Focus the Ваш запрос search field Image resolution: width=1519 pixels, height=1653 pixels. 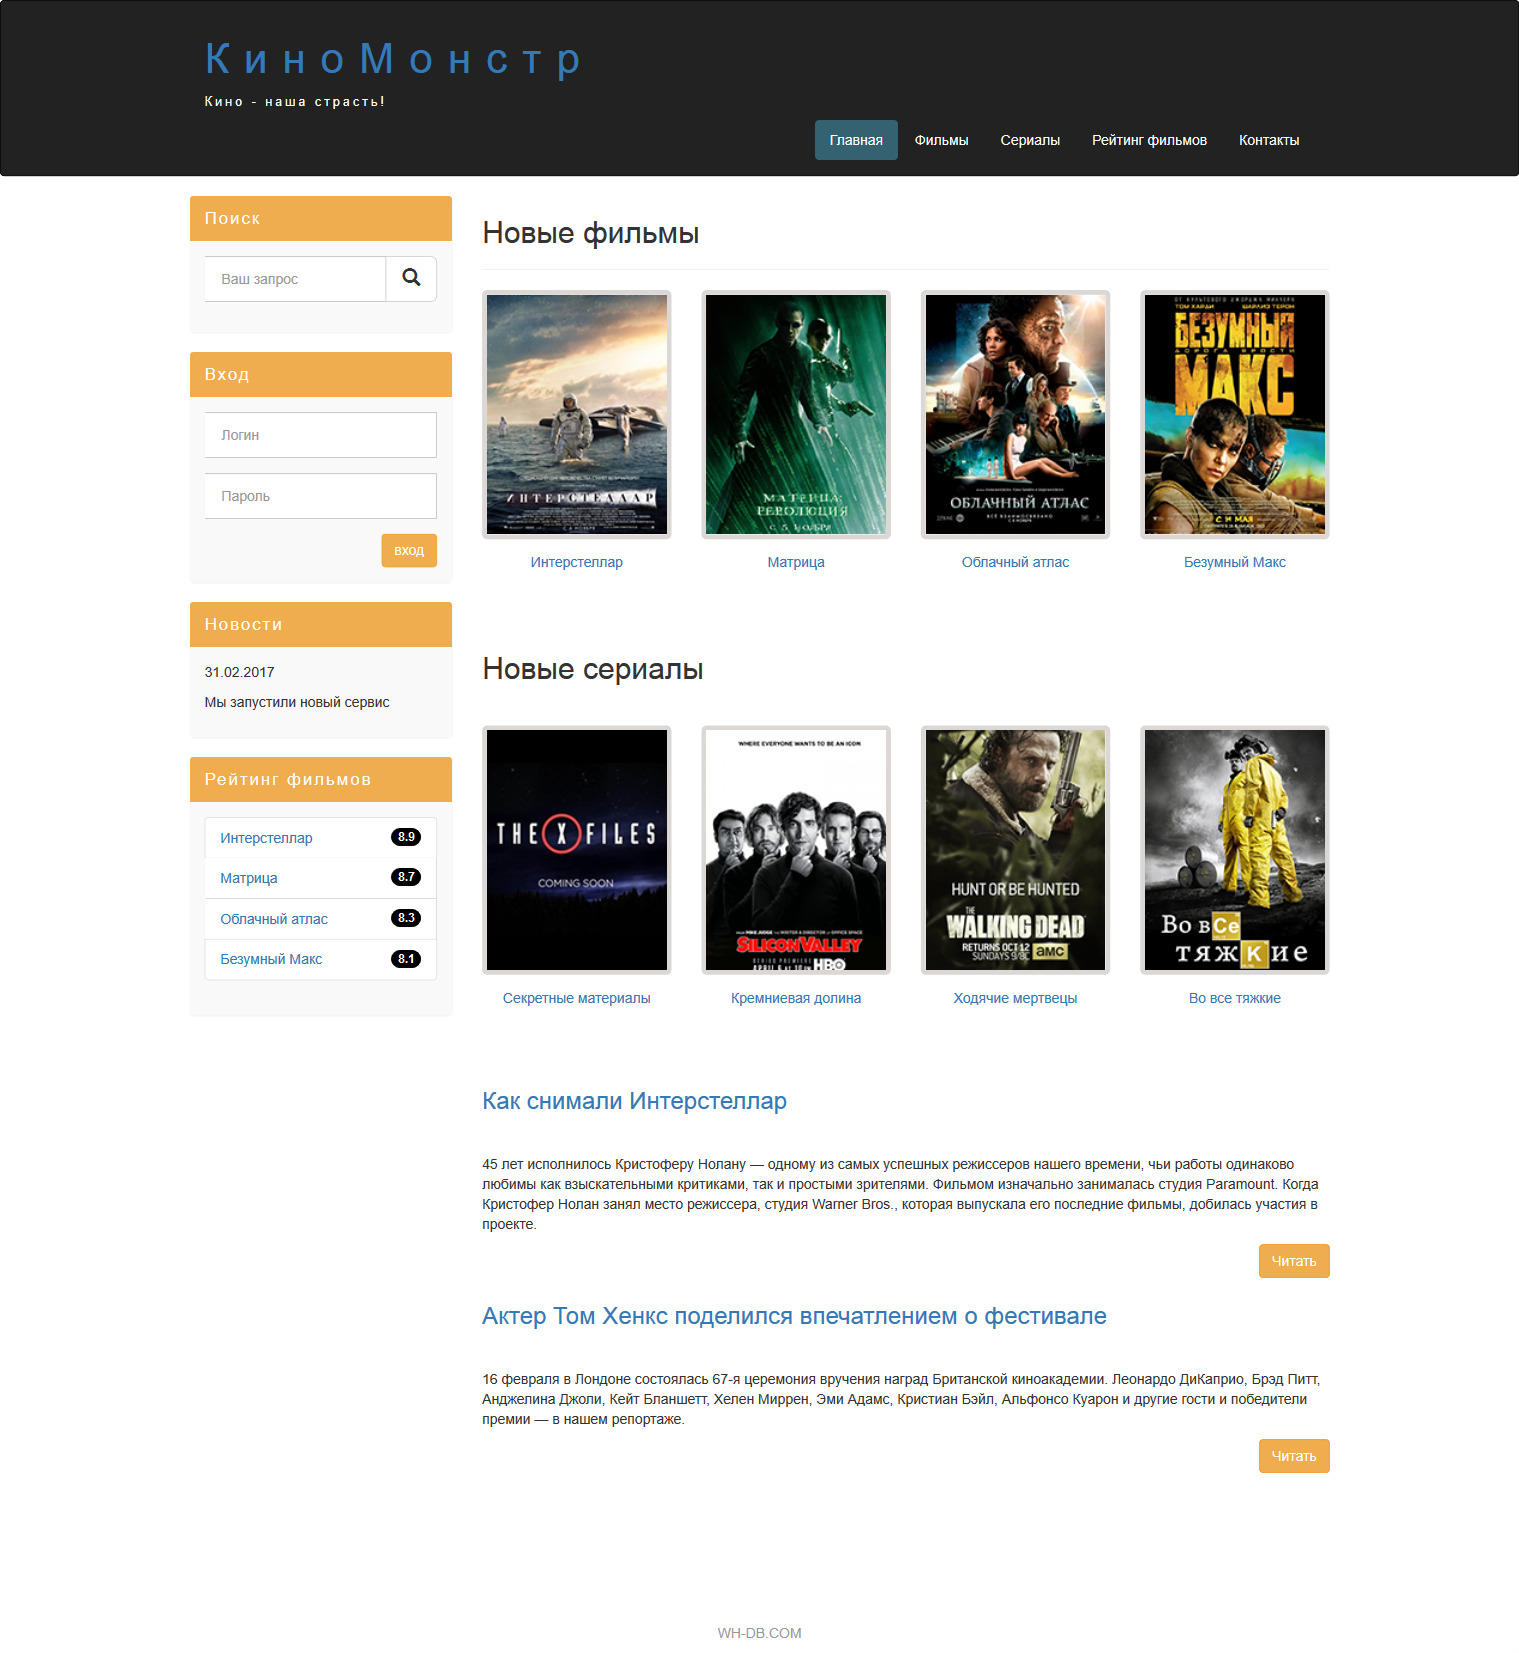[x=295, y=278]
